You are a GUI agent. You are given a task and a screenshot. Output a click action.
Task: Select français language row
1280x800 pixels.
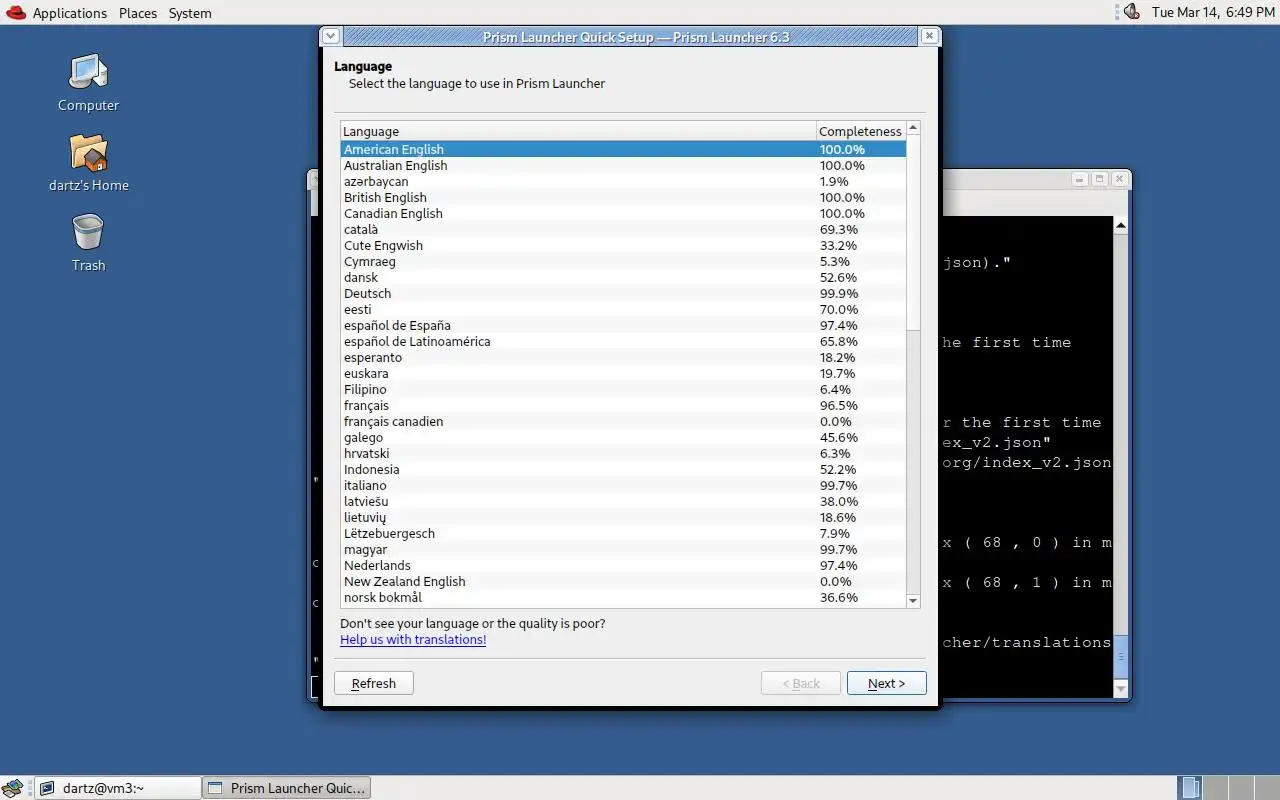[623, 405]
